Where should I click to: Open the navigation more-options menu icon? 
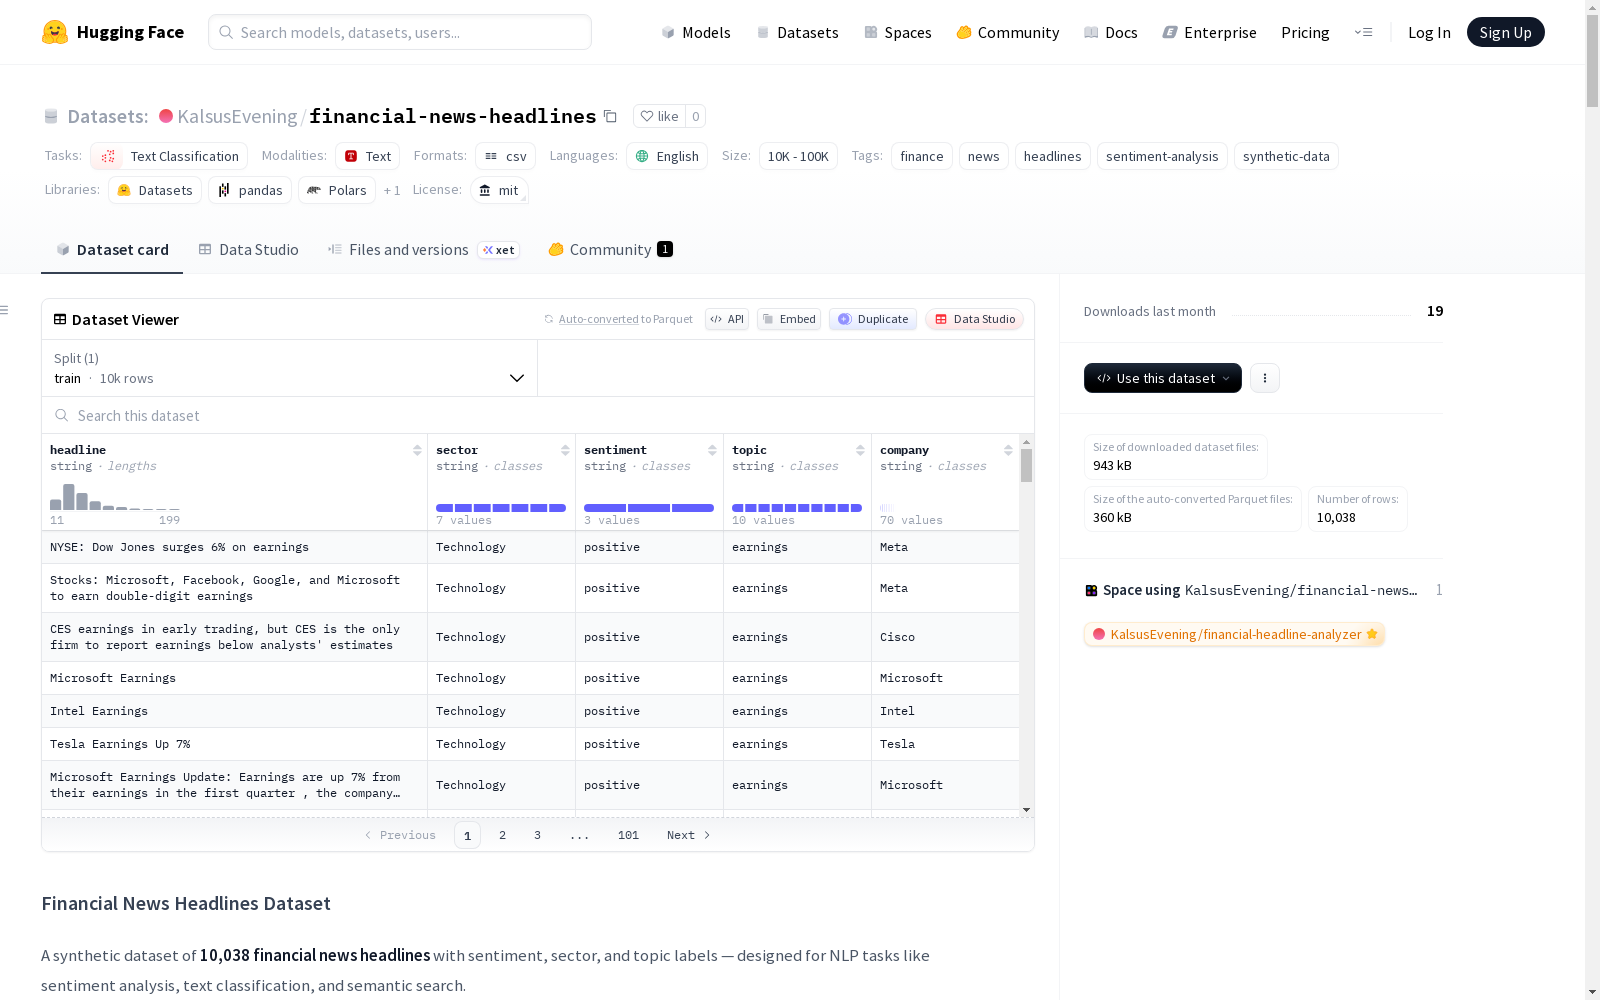coord(1363,32)
